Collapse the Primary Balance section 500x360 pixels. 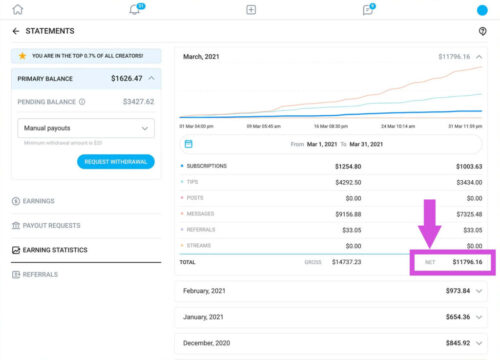pos(151,78)
